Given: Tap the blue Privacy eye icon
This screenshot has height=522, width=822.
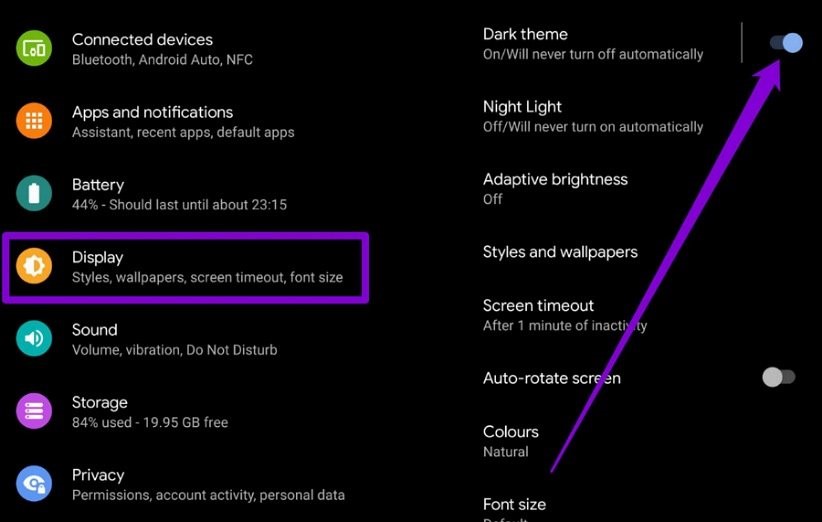Looking at the screenshot, I should click(34, 483).
